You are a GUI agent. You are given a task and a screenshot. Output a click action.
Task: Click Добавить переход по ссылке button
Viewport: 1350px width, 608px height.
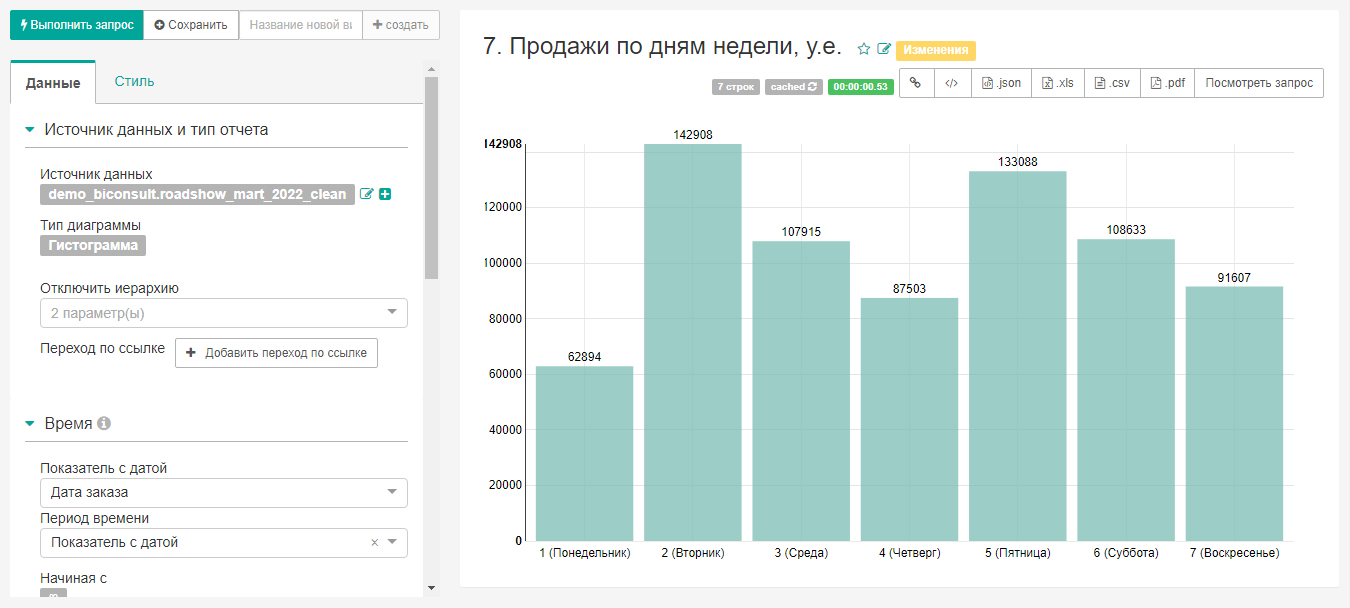(x=276, y=353)
